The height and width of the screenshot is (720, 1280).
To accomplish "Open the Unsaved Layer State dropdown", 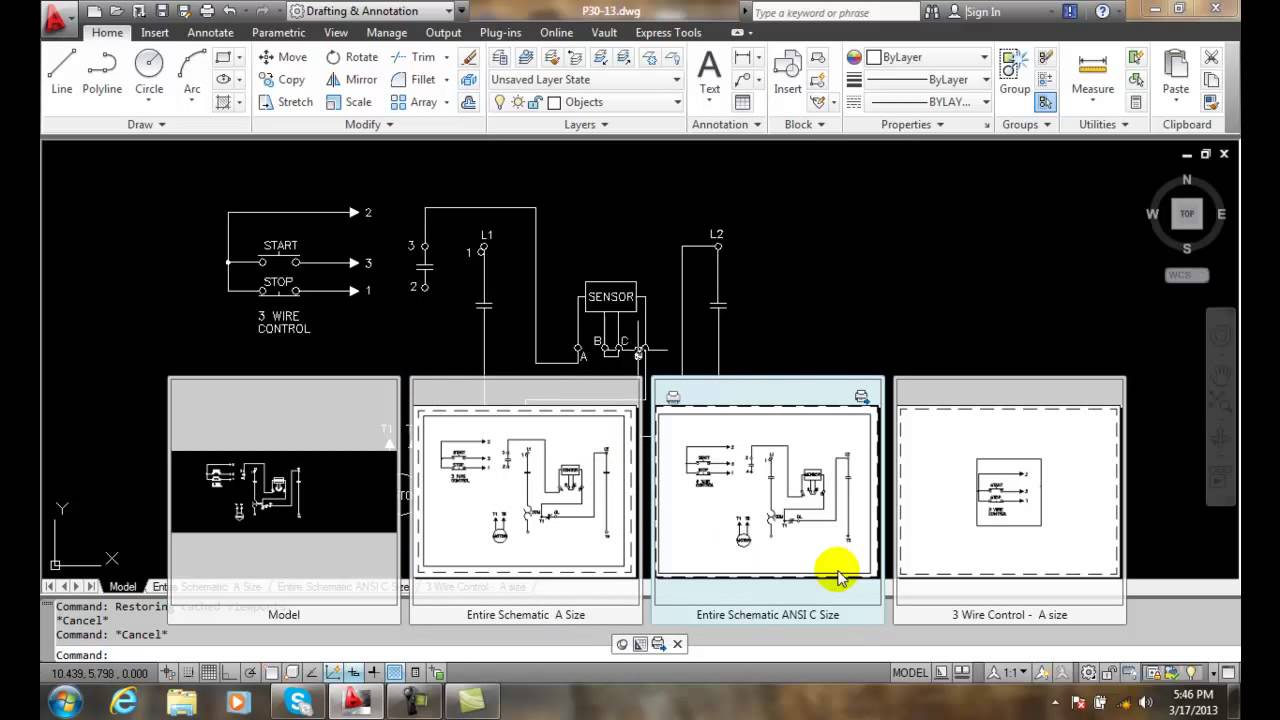I will (586, 80).
